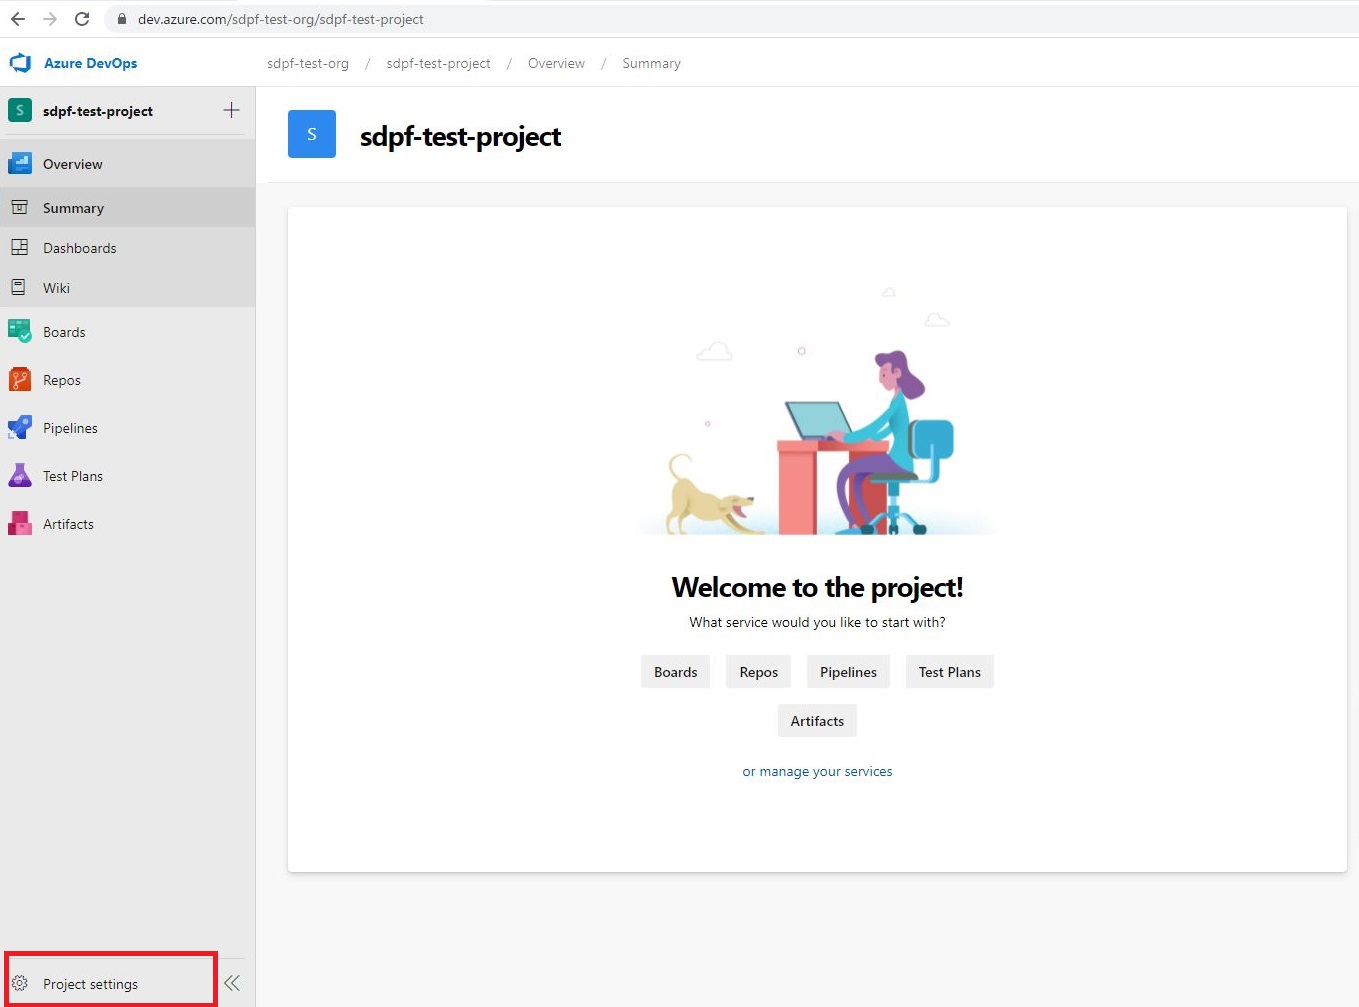The image size is (1359, 1007).
Task: Click the Azure DevOps logo icon
Action: point(20,63)
